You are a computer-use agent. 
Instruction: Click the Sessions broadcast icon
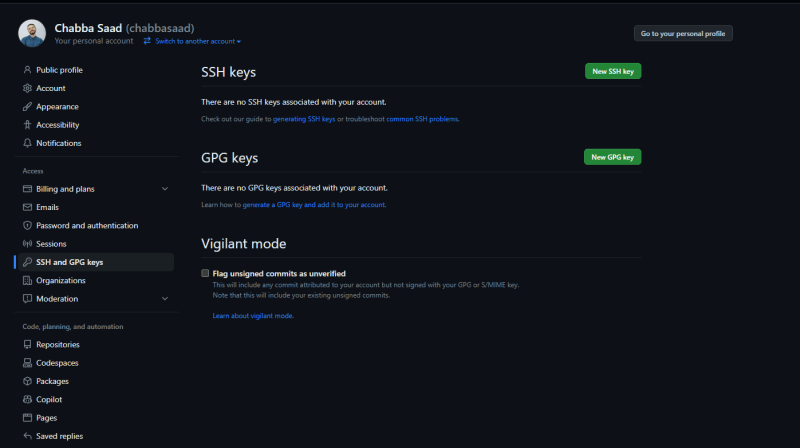click(27, 244)
